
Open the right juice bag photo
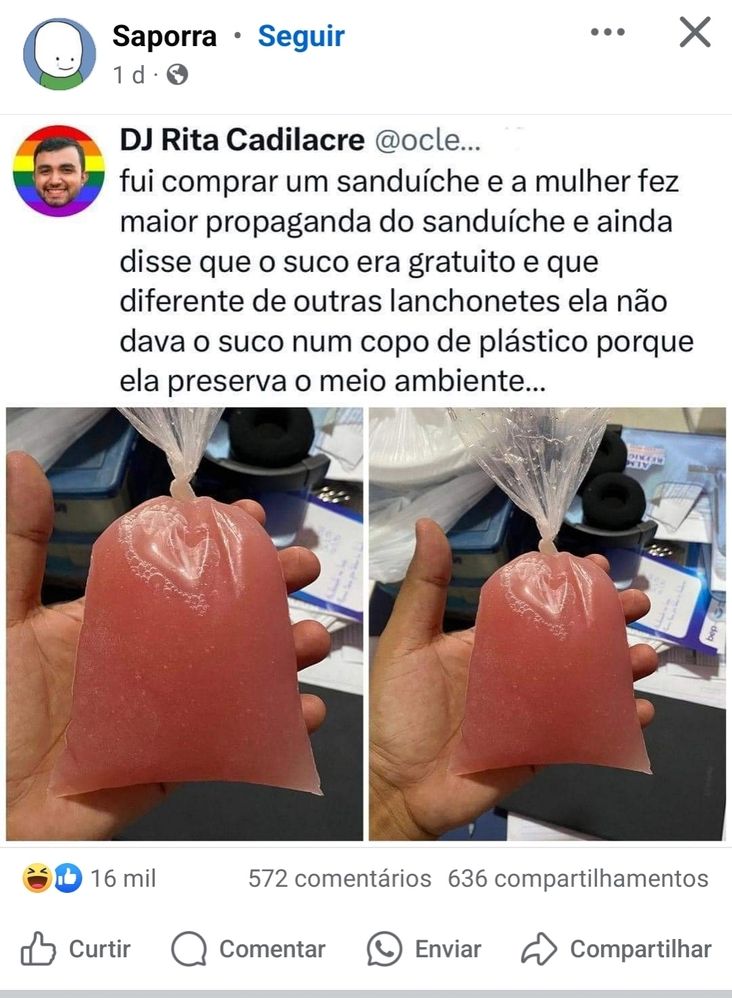[547, 624]
